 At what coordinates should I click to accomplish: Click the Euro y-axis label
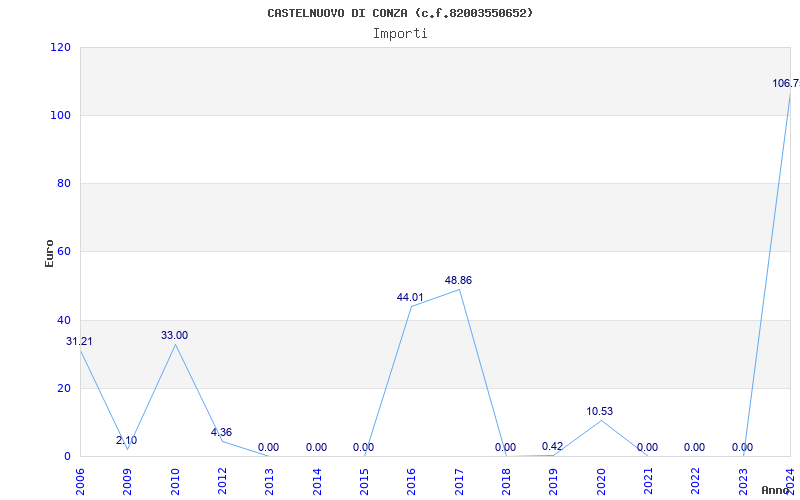pos(49,253)
